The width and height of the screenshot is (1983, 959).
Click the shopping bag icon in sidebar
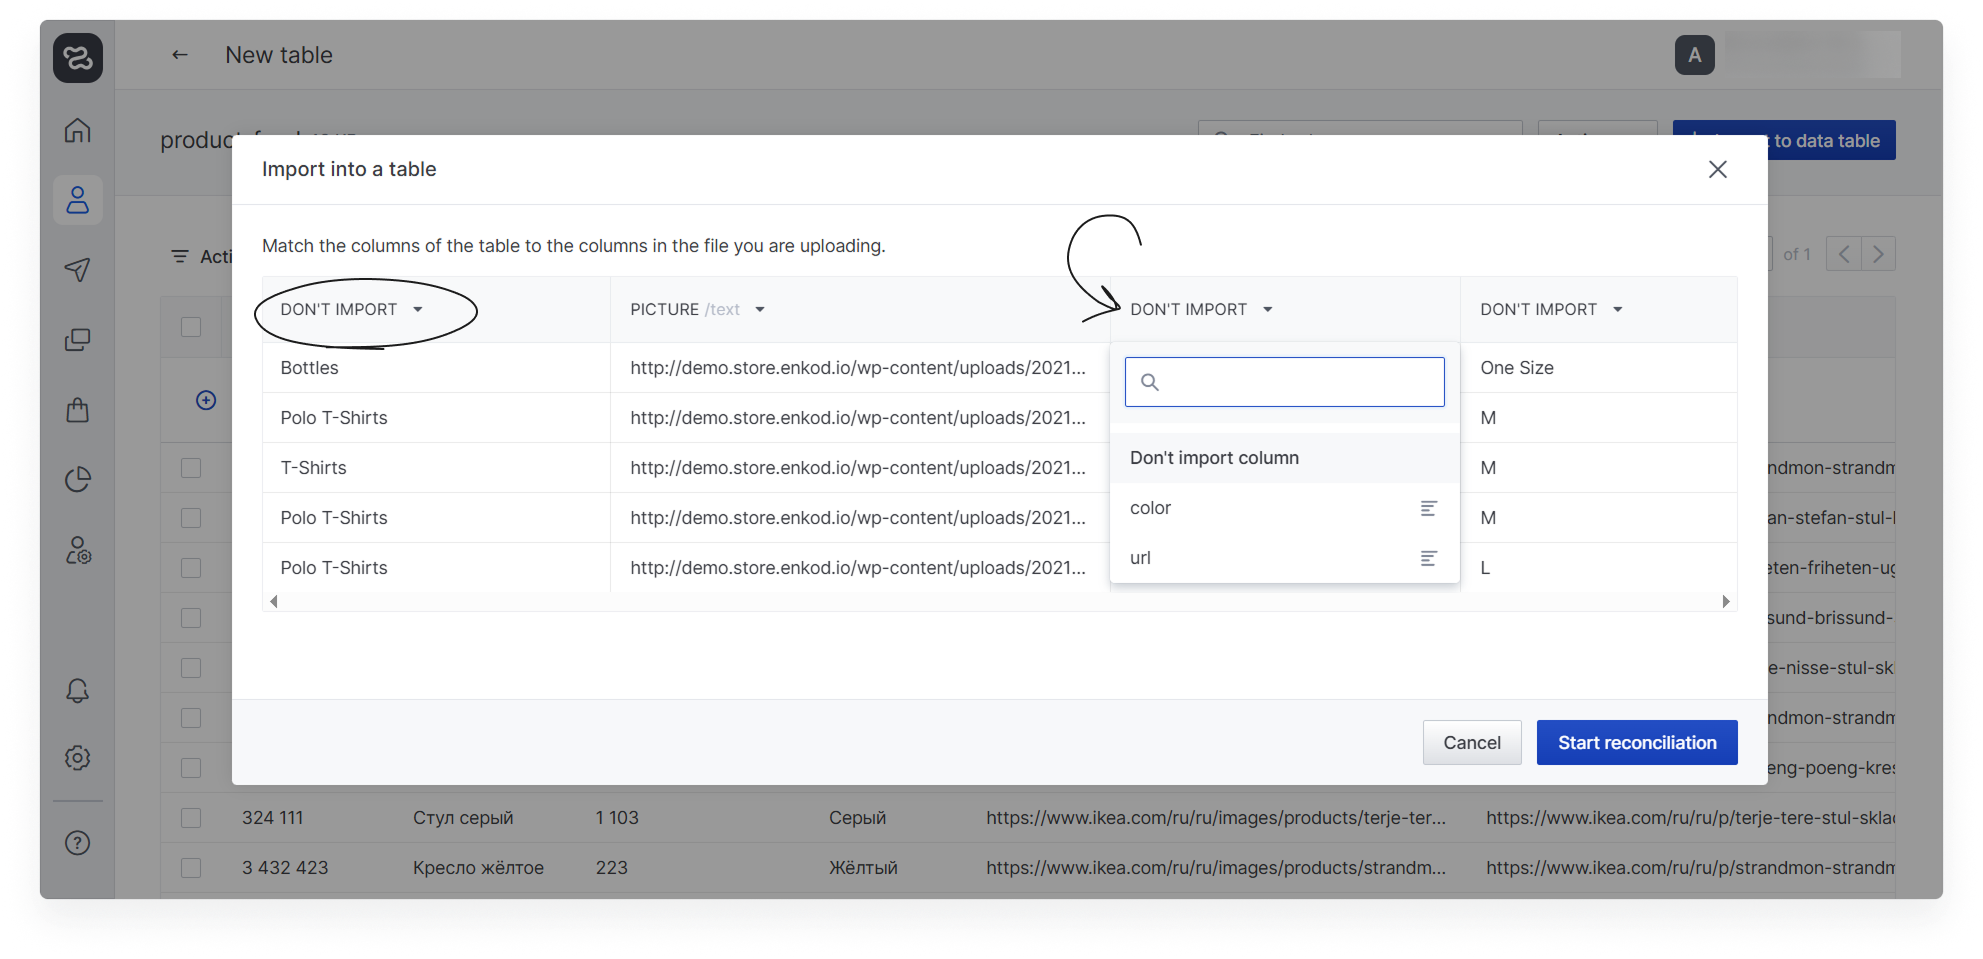[x=78, y=410]
